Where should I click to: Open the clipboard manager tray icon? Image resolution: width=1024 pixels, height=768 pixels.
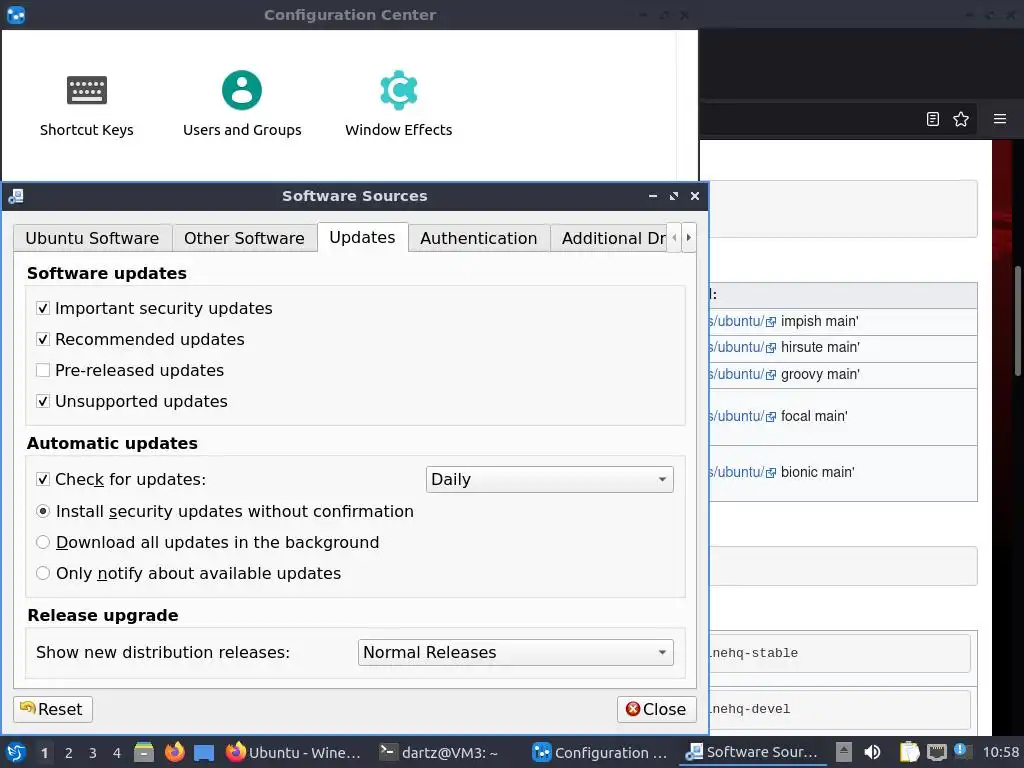pyautogui.click(x=909, y=752)
